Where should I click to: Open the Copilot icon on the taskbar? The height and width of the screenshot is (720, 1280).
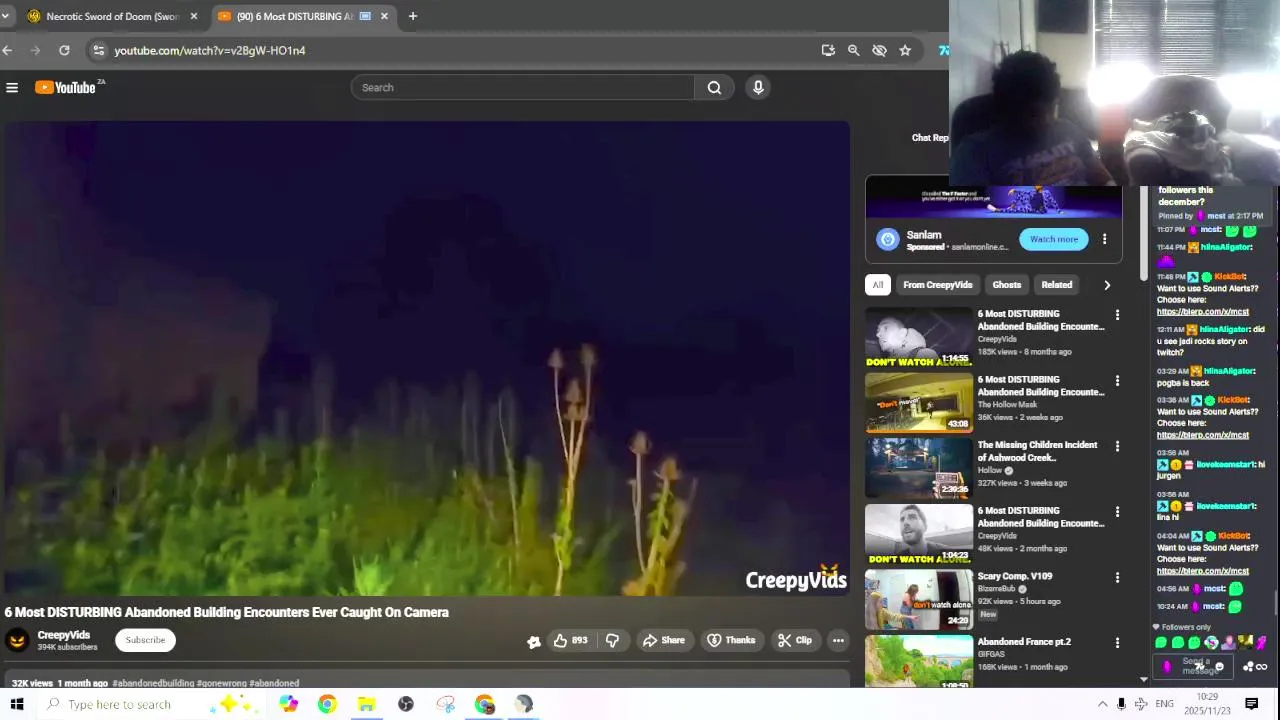(288, 704)
